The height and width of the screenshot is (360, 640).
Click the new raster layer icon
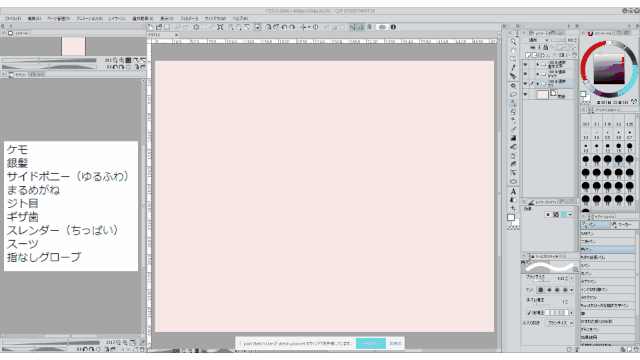528,55
